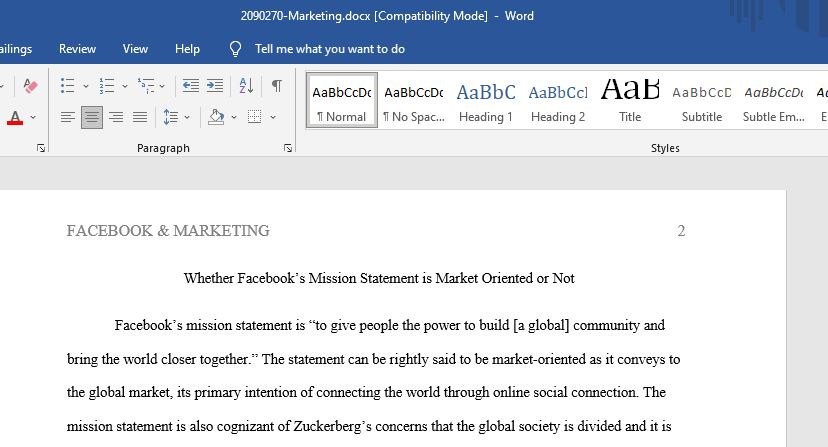
Task: Align text left
Action: [67, 117]
